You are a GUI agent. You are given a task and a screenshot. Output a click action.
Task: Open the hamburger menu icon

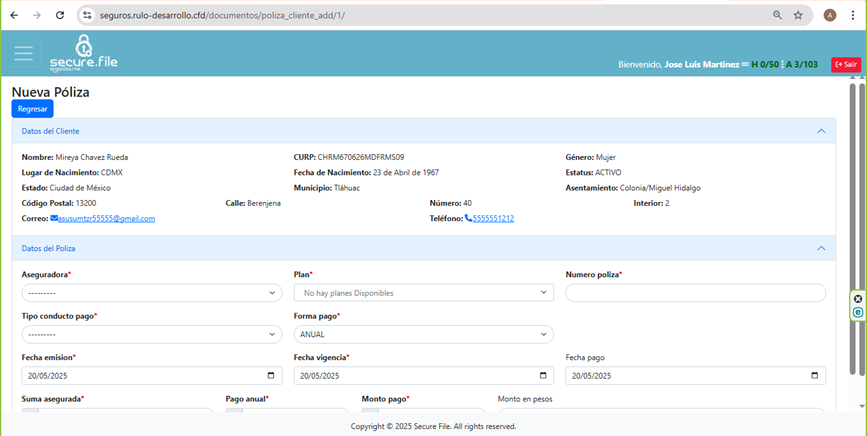click(x=23, y=54)
